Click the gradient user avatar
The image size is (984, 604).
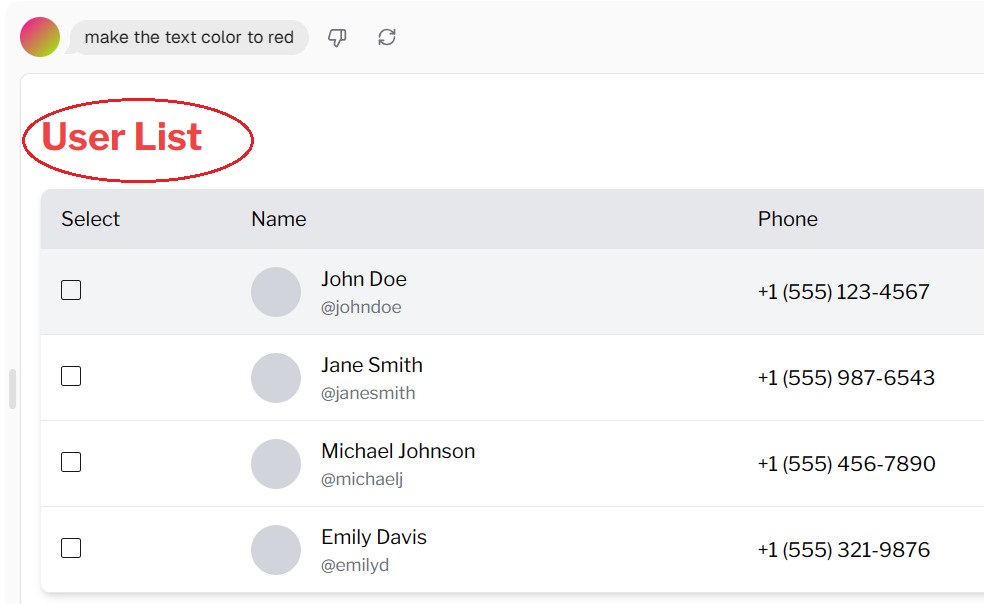[40, 37]
